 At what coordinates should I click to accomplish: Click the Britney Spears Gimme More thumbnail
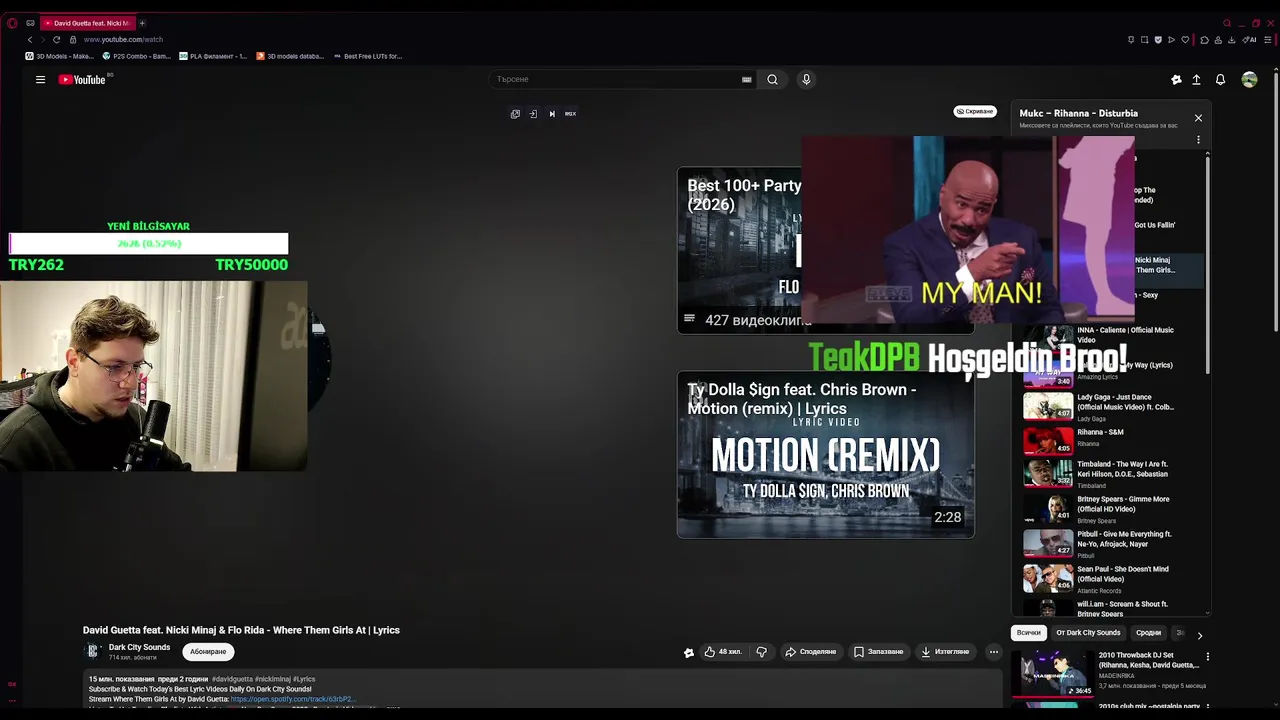[x=1048, y=509]
